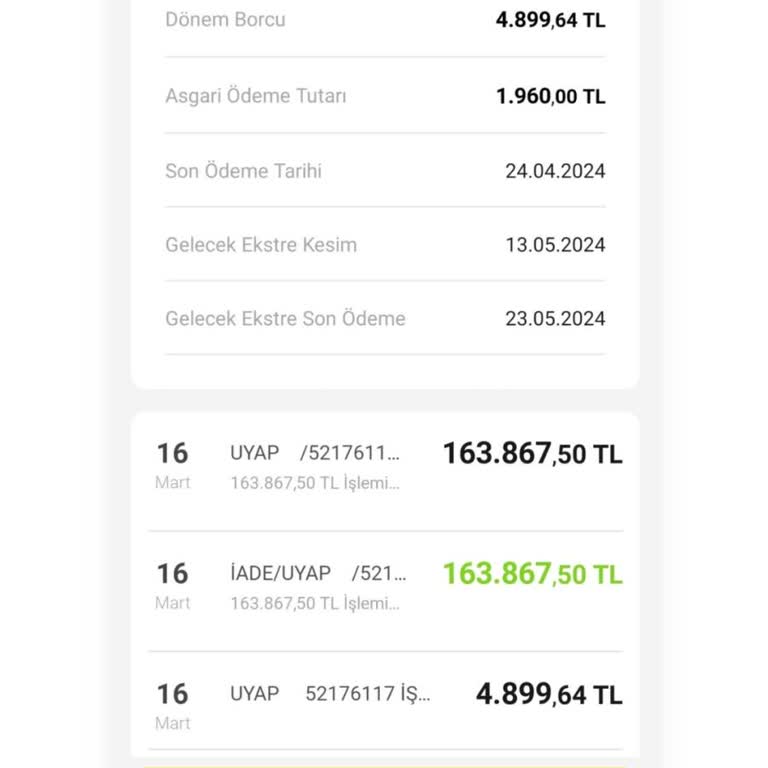Select the date 23.05.2024
Image resolution: width=768 pixels, height=768 pixels.
pos(555,319)
